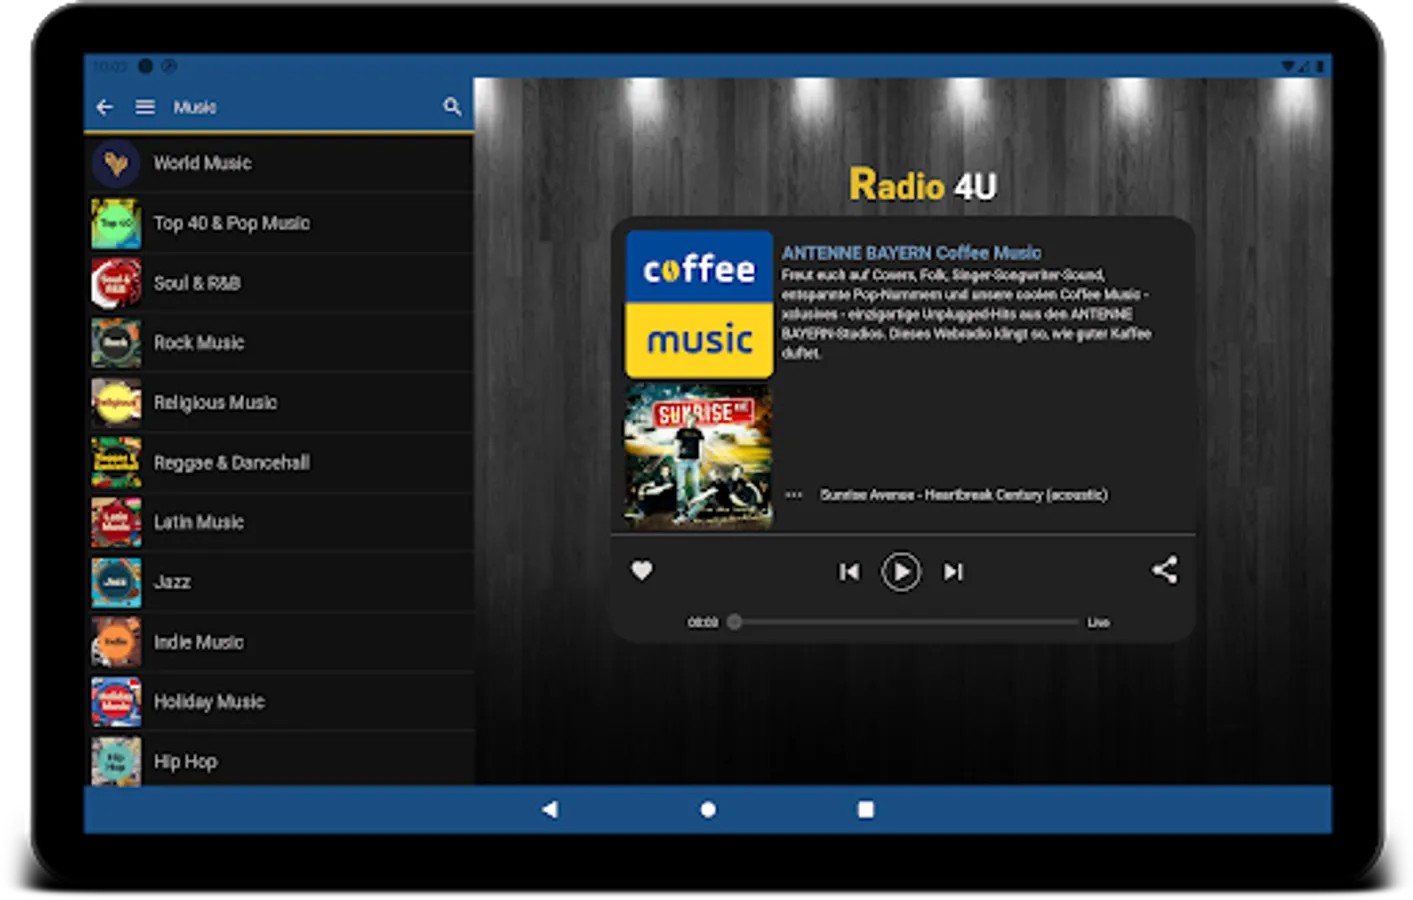Viewport: 1413px width, 900px height.
Task: Click the three dots beside the track title
Action: click(x=794, y=494)
